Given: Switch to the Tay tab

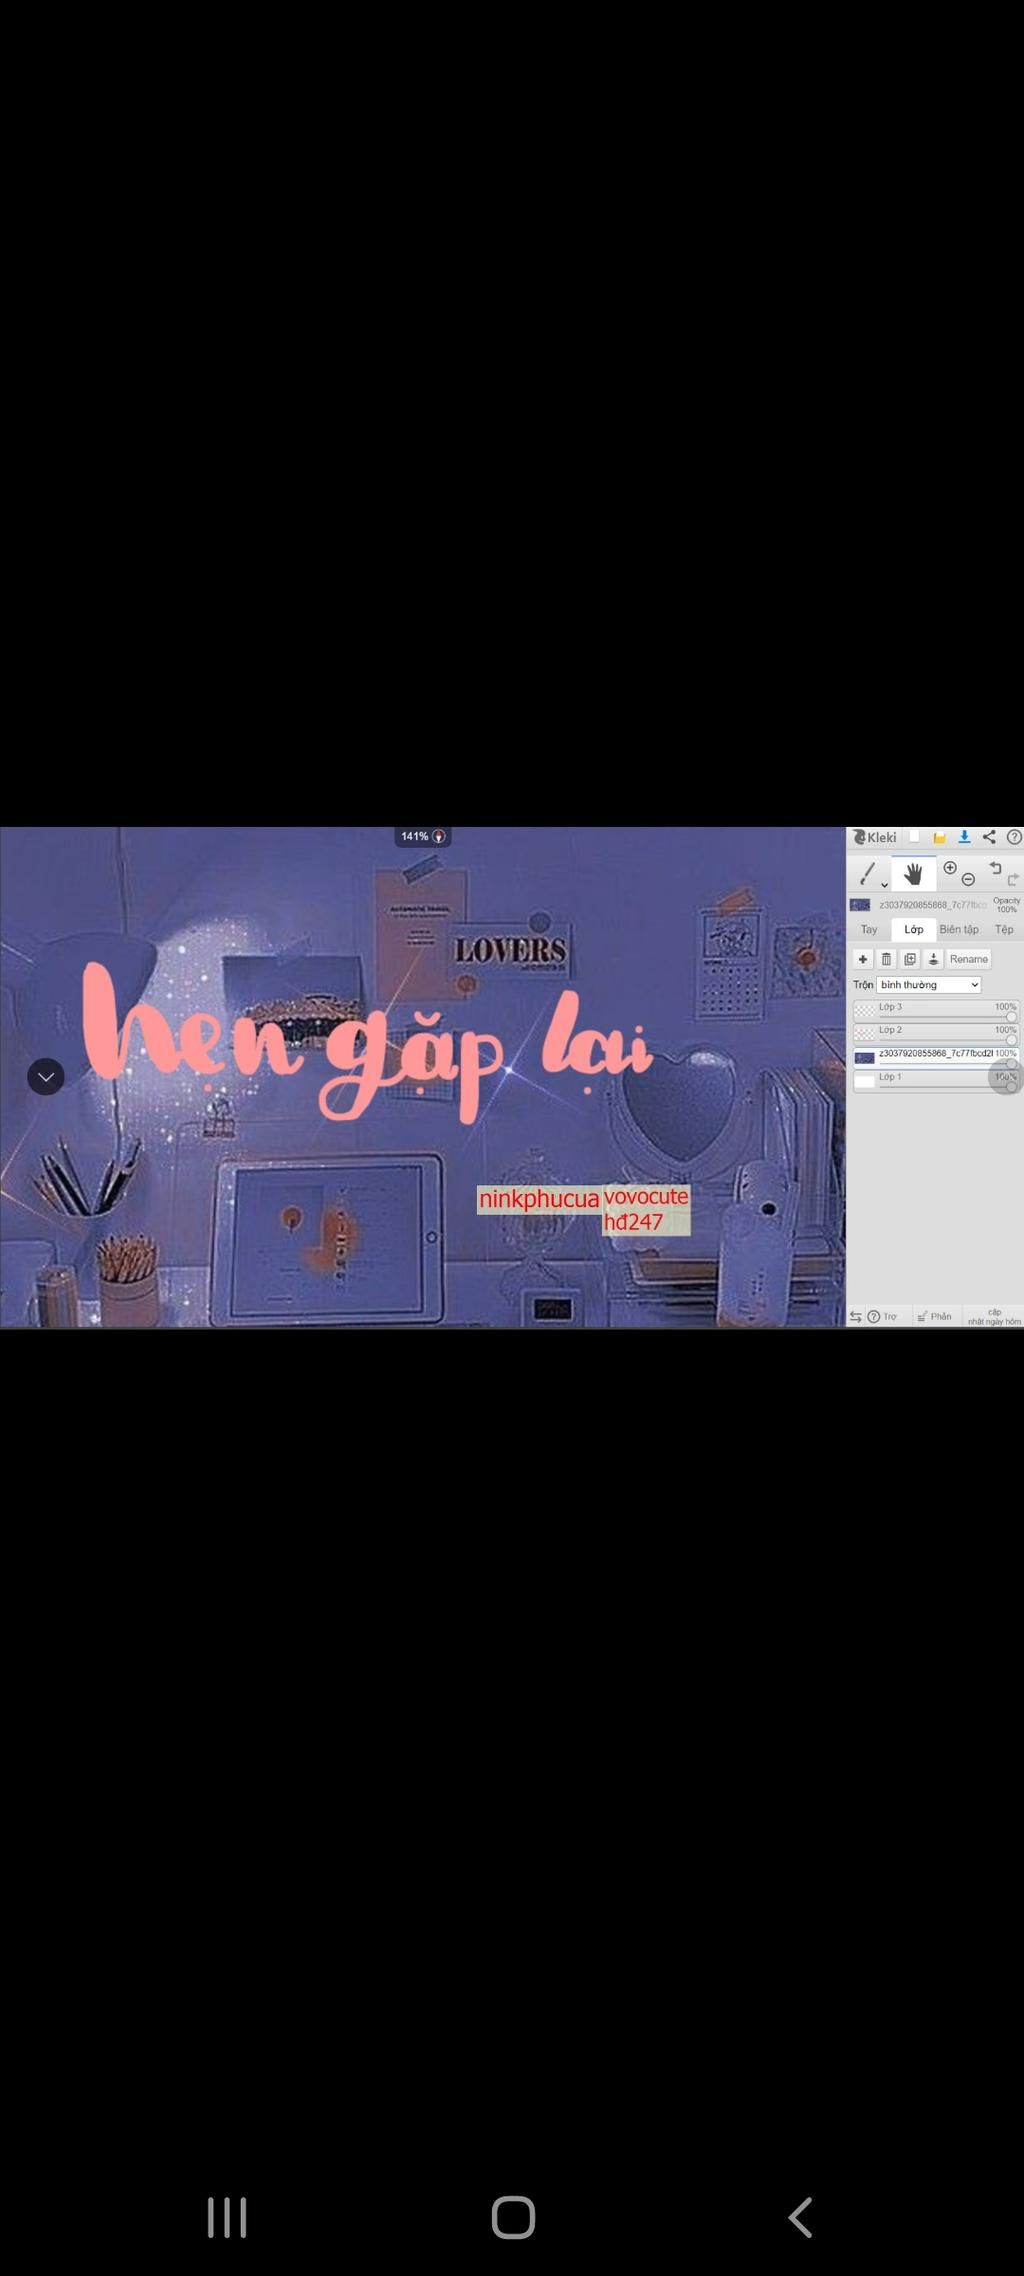Looking at the screenshot, I should 869,929.
